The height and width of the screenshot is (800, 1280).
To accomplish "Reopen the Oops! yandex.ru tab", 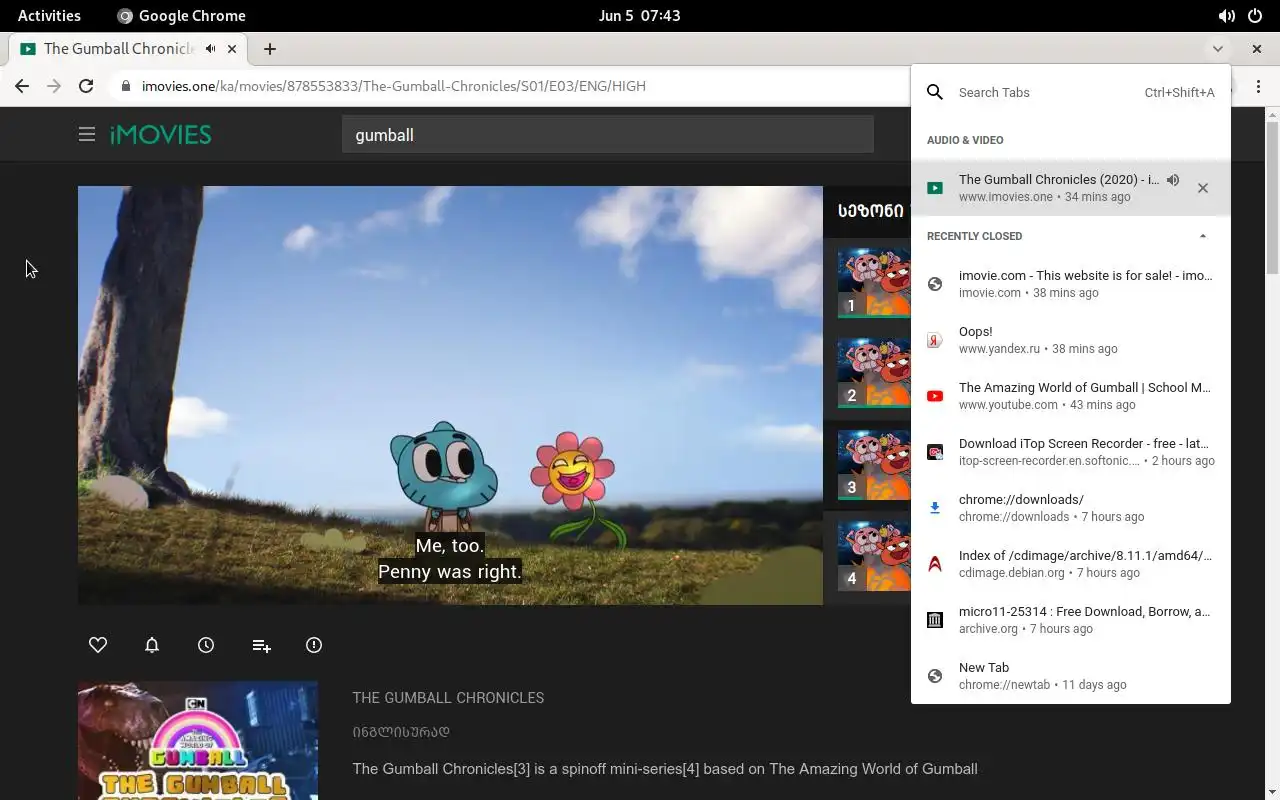I will tap(1071, 339).
